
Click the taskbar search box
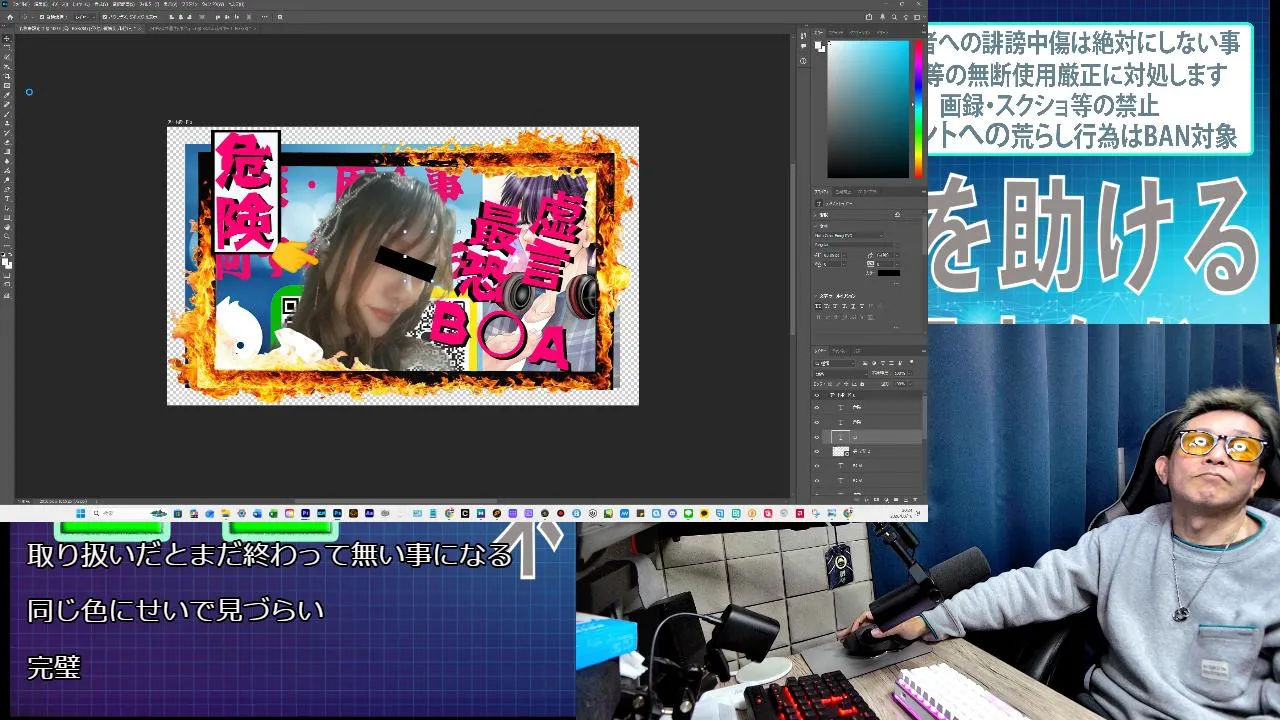tap(128, 513)
